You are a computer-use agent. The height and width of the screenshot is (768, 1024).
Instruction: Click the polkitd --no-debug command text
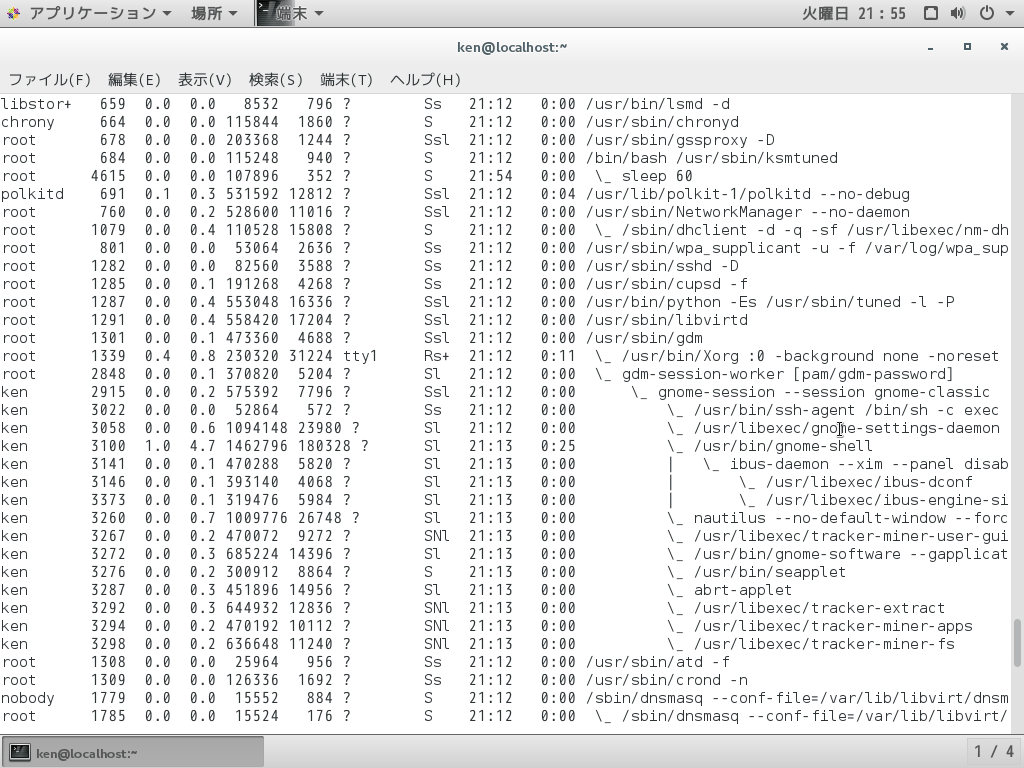pos(748,194)
